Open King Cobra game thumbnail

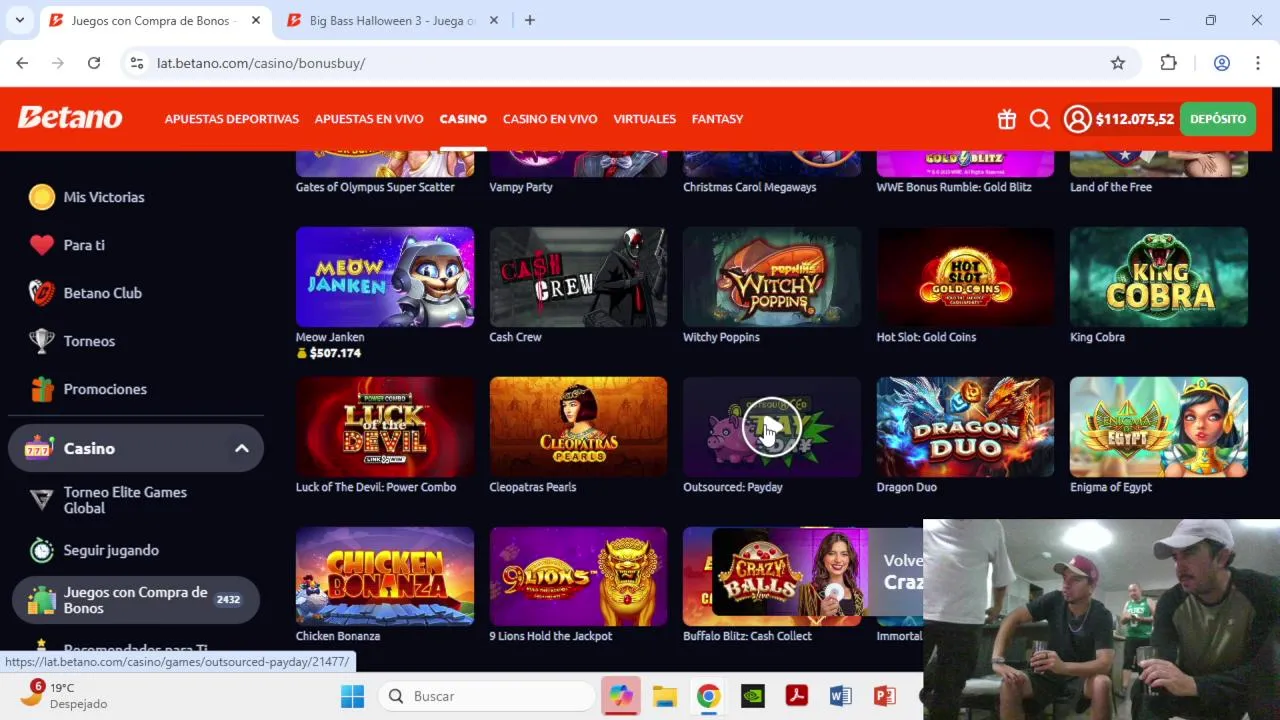coord(1159,277)
